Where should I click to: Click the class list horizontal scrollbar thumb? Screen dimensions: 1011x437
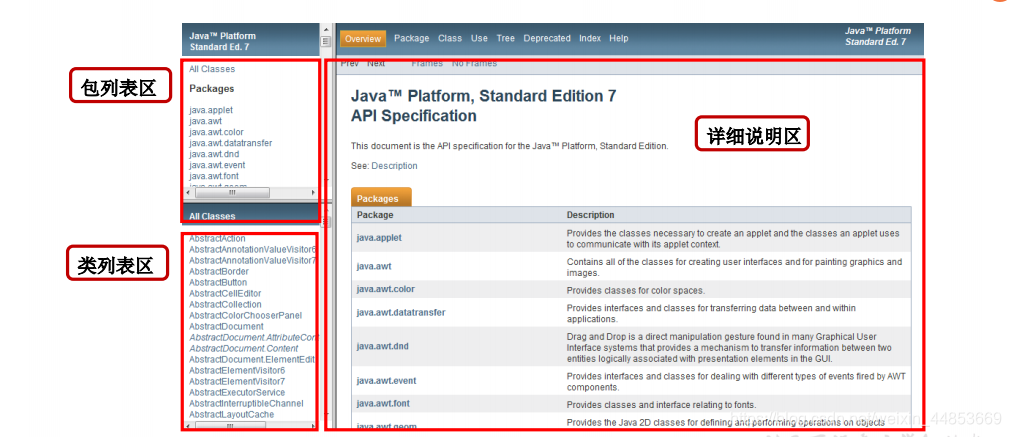pos(230,426)
